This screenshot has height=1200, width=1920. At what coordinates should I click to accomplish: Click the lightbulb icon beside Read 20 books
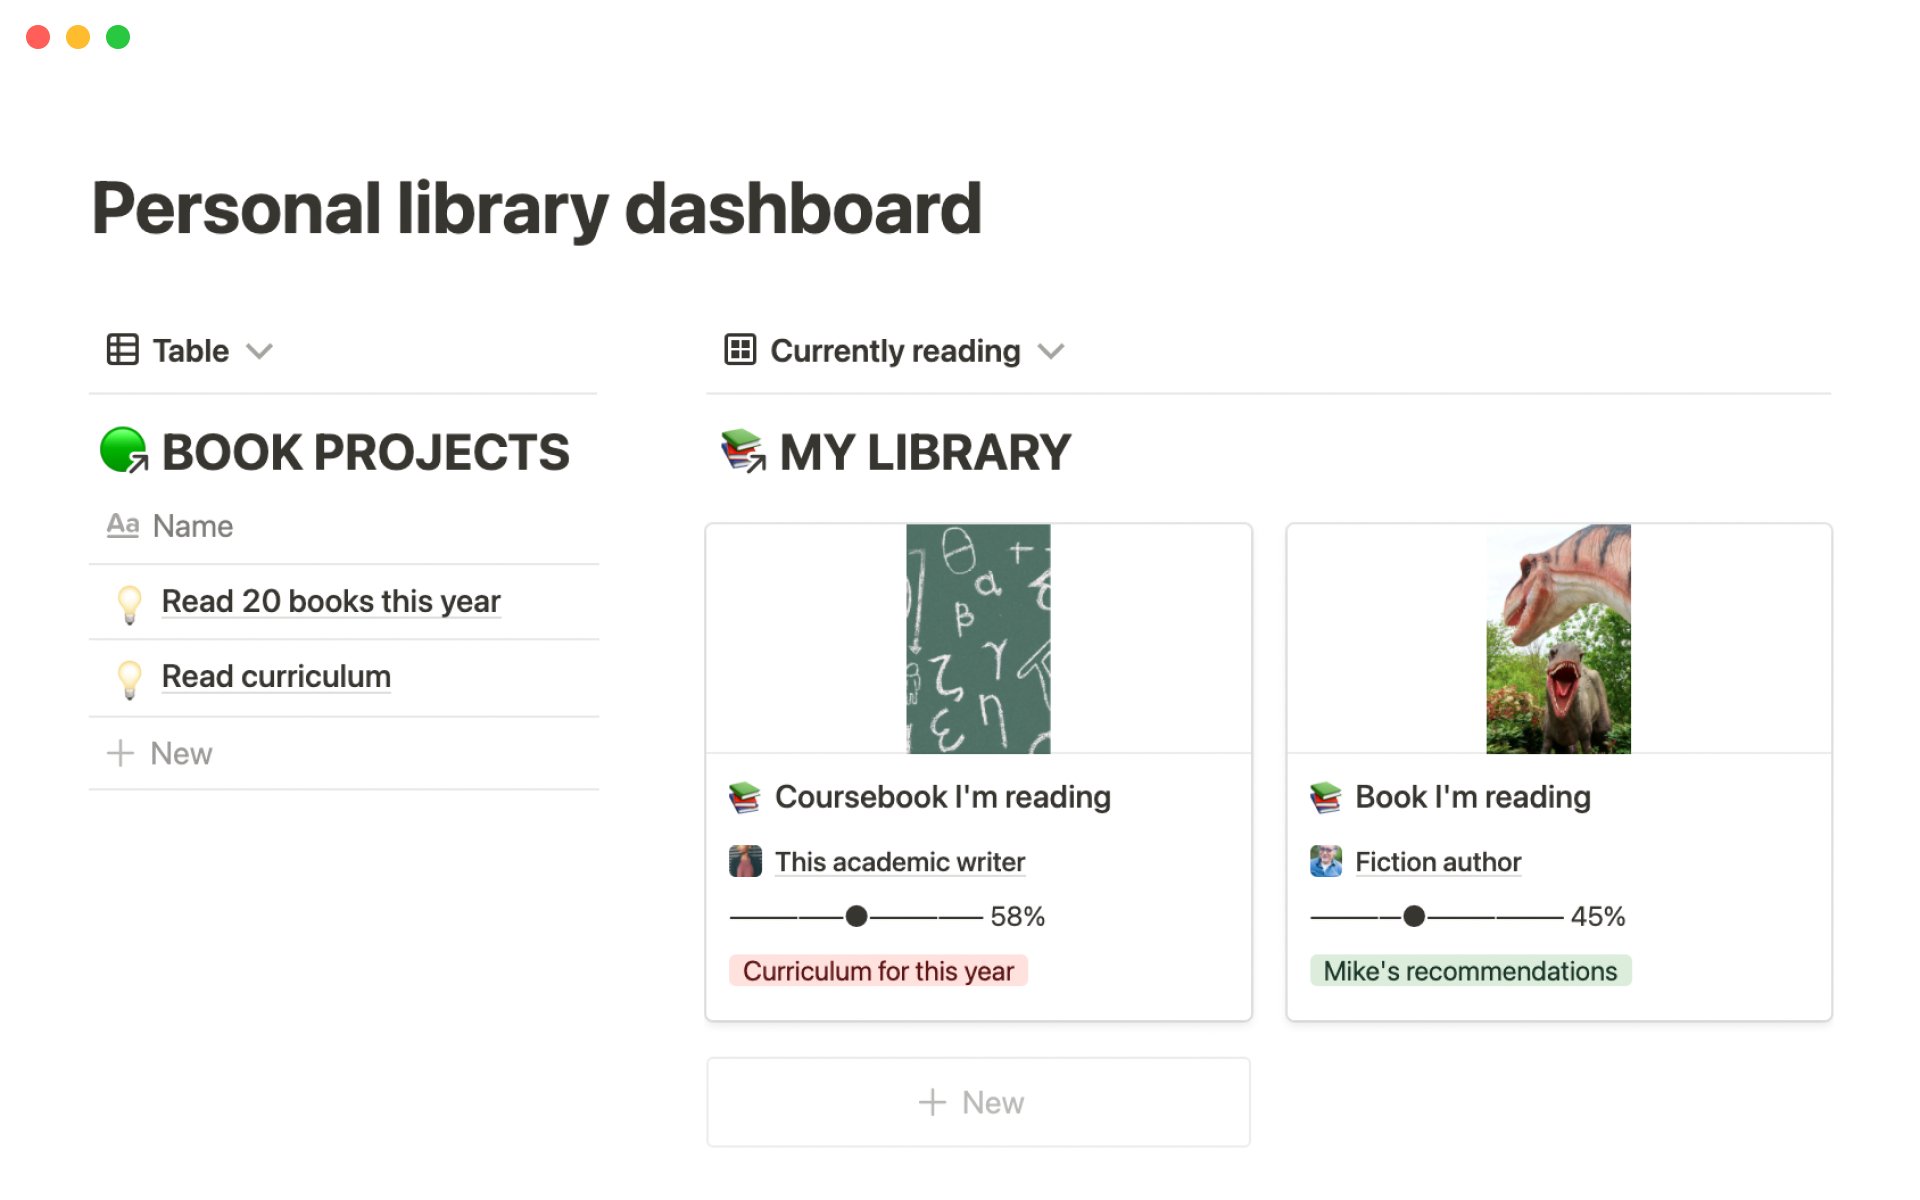pos(130,603)
